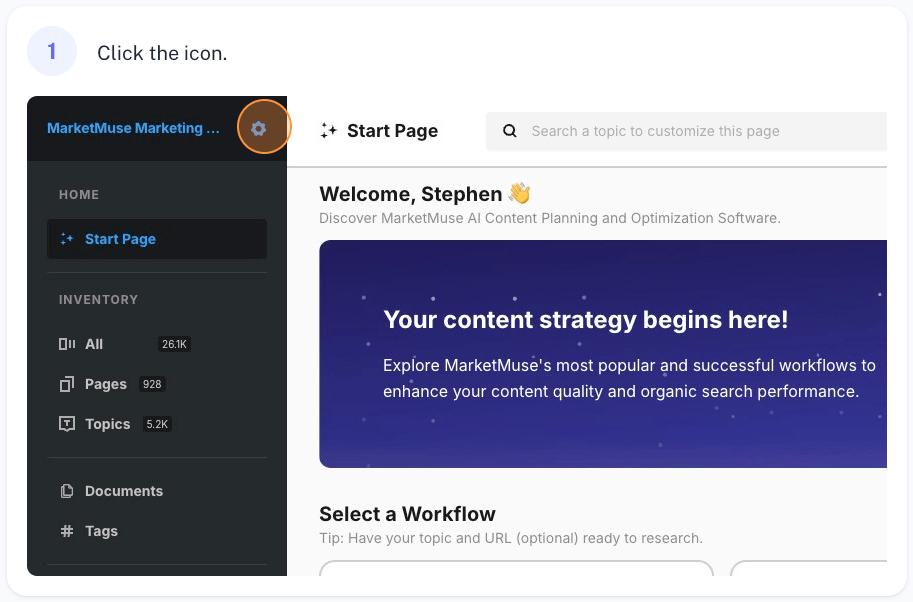913x602 pixels.
Task: Select Start Page in sidebar
Action: [x=157, y=239]
